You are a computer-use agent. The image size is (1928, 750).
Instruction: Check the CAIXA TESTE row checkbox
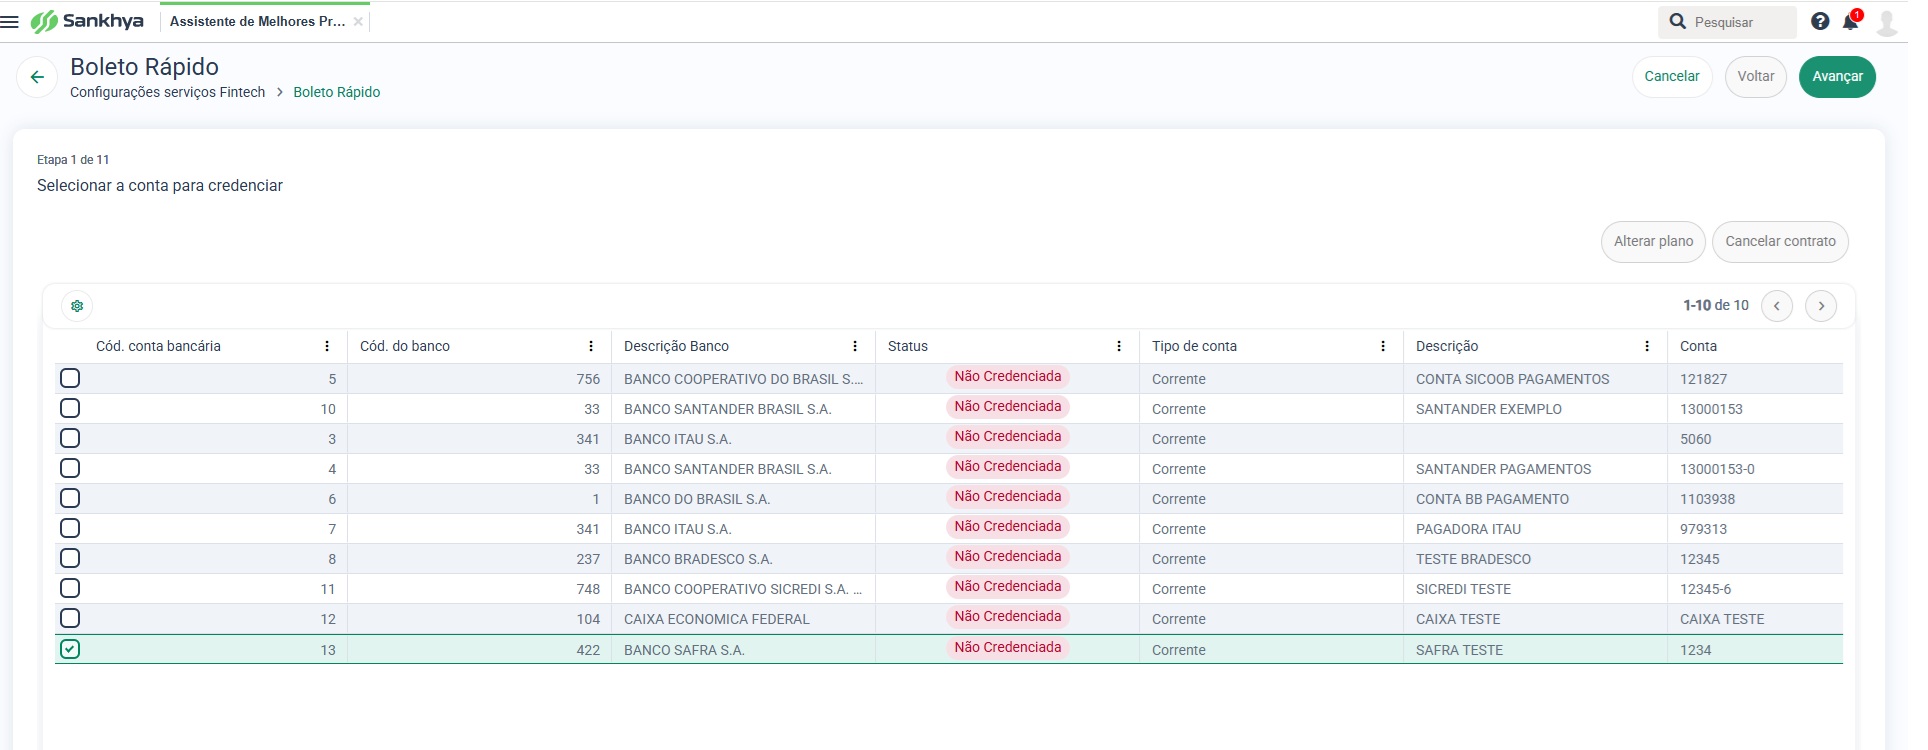click(70, 618)
